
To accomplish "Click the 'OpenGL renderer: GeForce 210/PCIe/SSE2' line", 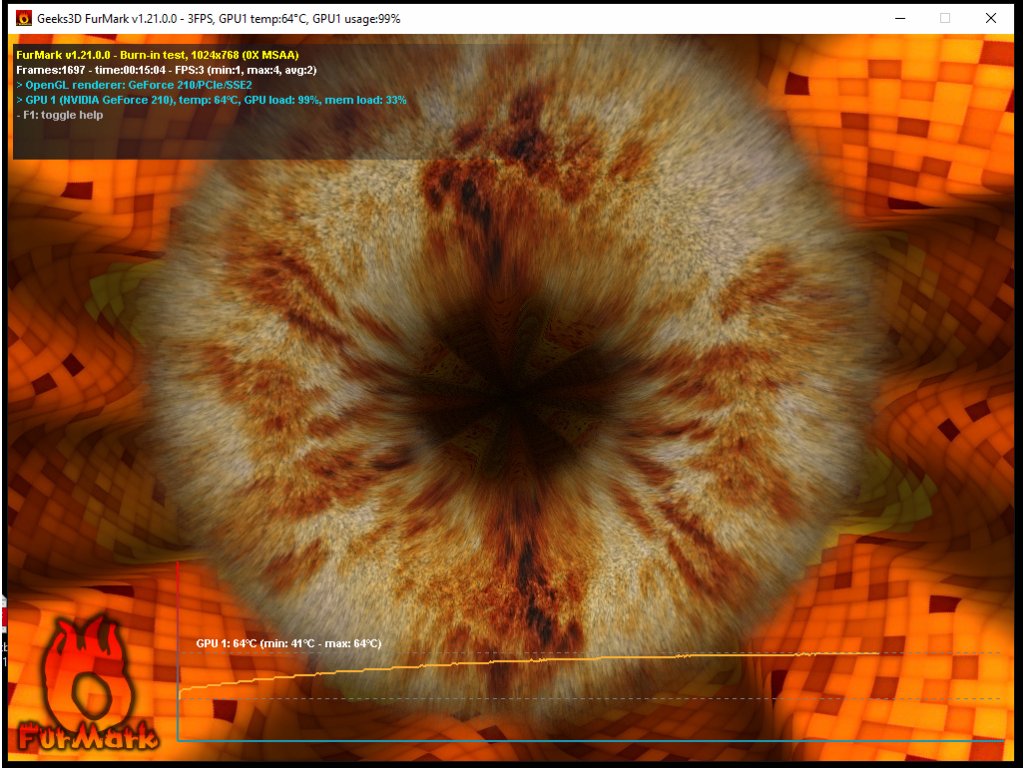I will click(134, 85).
